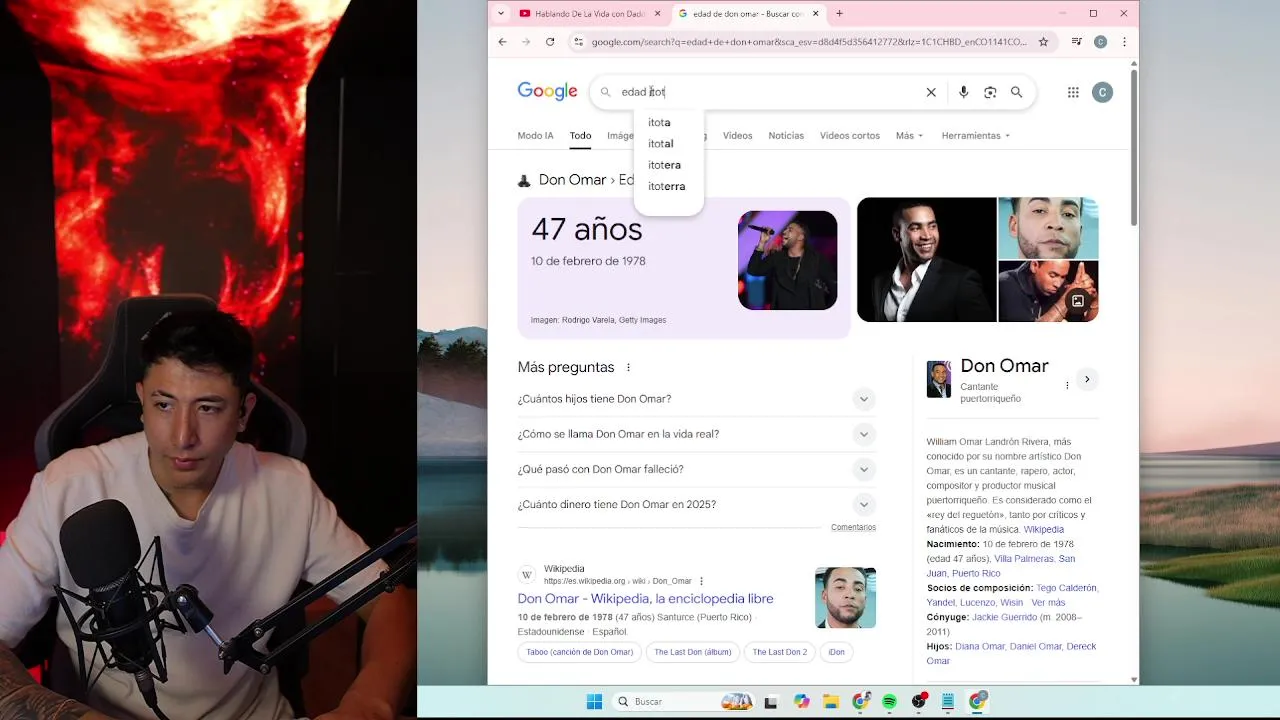Submit search with the magnifier button

(1016, 92)
